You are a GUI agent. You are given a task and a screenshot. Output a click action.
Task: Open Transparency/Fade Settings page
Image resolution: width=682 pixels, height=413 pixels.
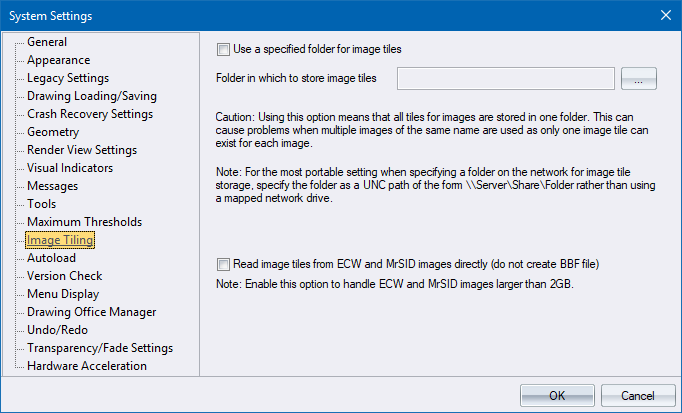click(x=100, y=348)
